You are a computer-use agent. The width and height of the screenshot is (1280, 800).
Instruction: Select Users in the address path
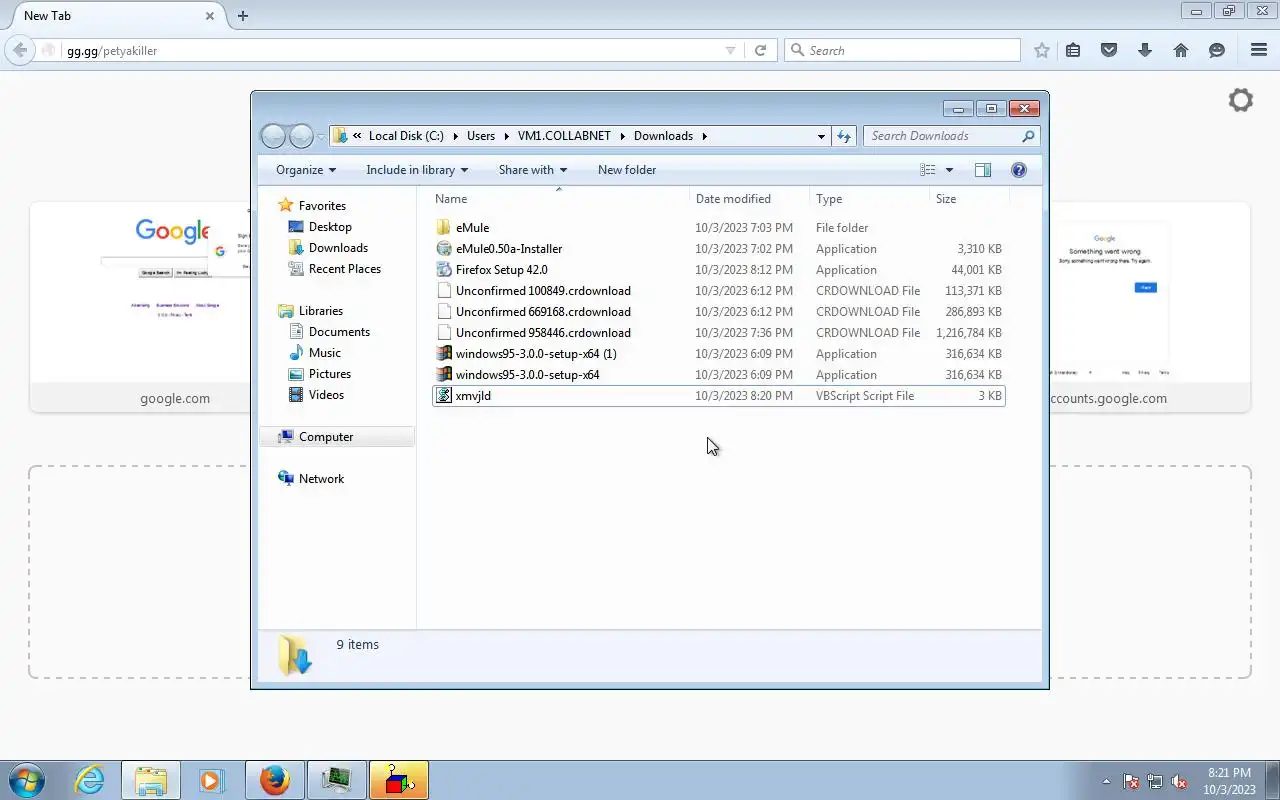[481, 136]
